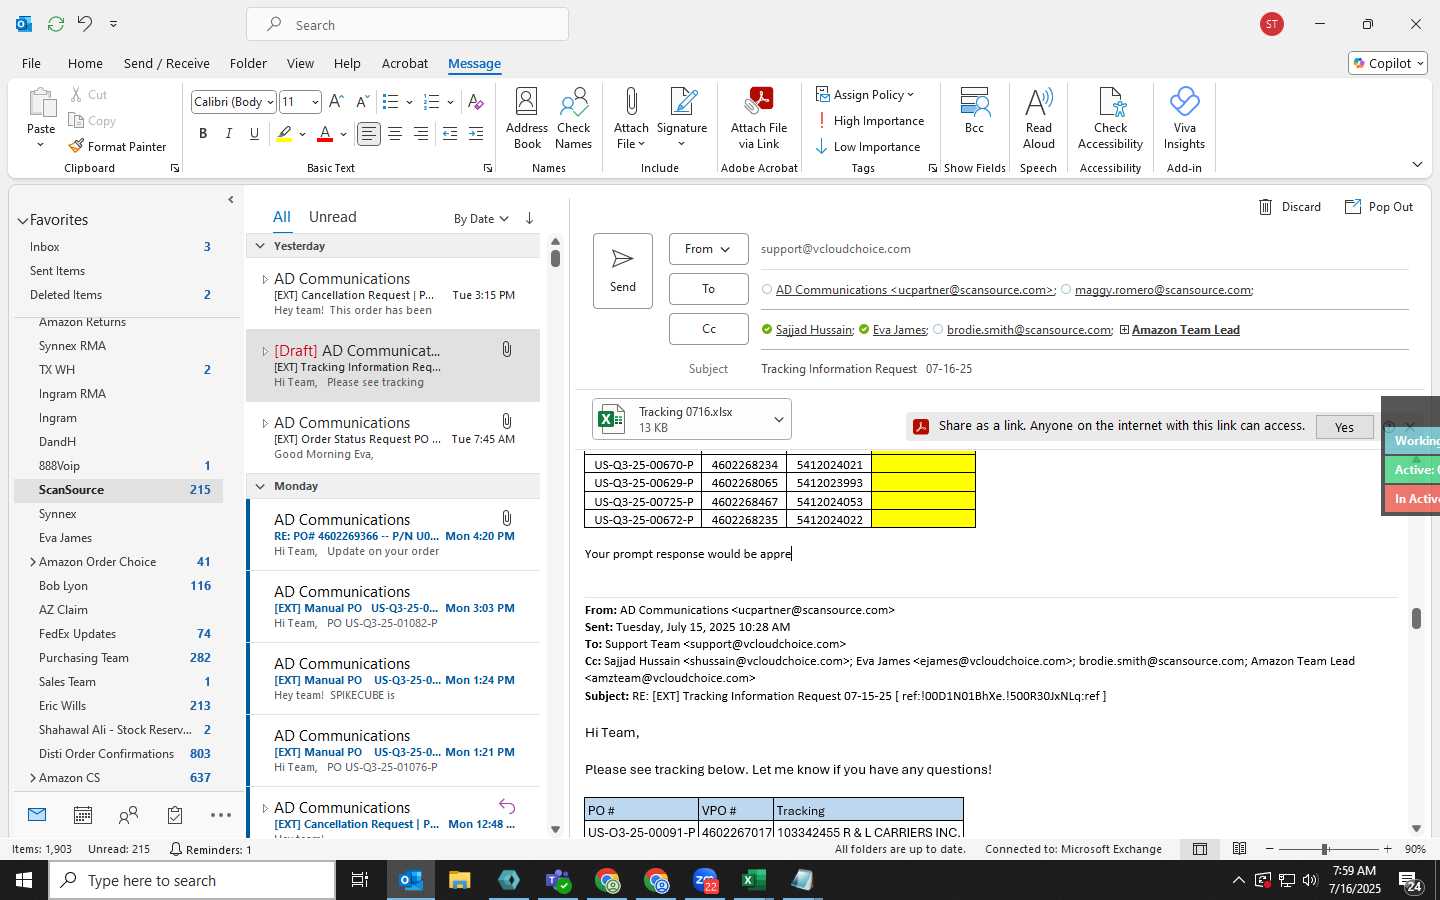Click Yes to share as link
The width and height of the screenshot is (1440, 900).
tap(1344, 427)
